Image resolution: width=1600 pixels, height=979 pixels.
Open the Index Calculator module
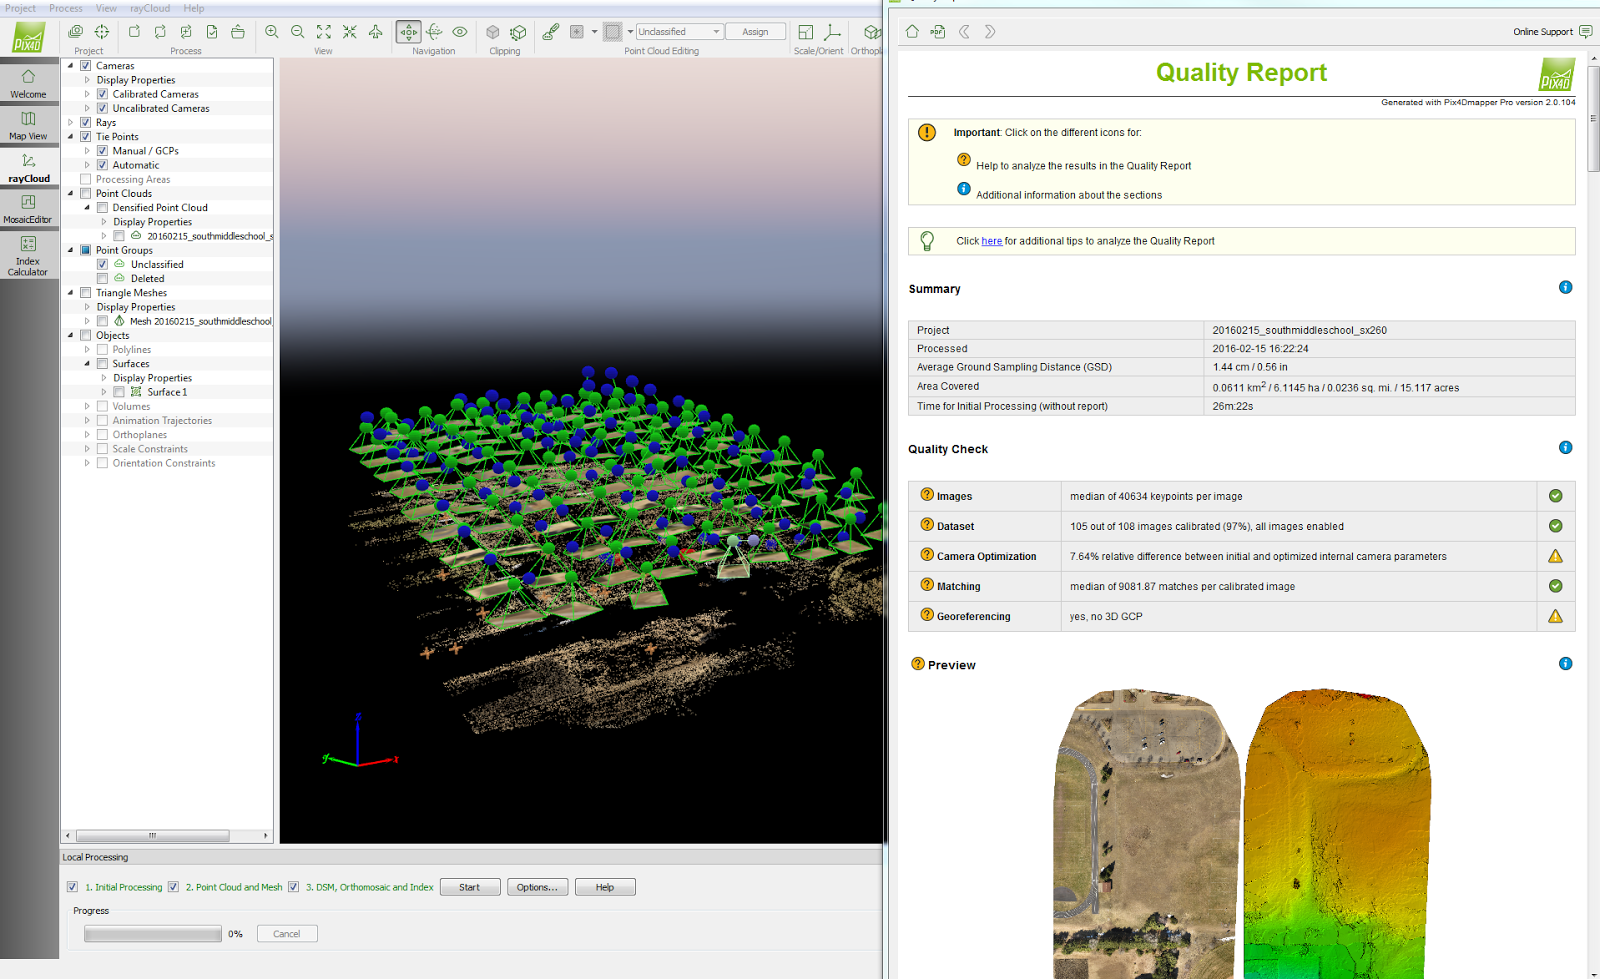(27, 252)
